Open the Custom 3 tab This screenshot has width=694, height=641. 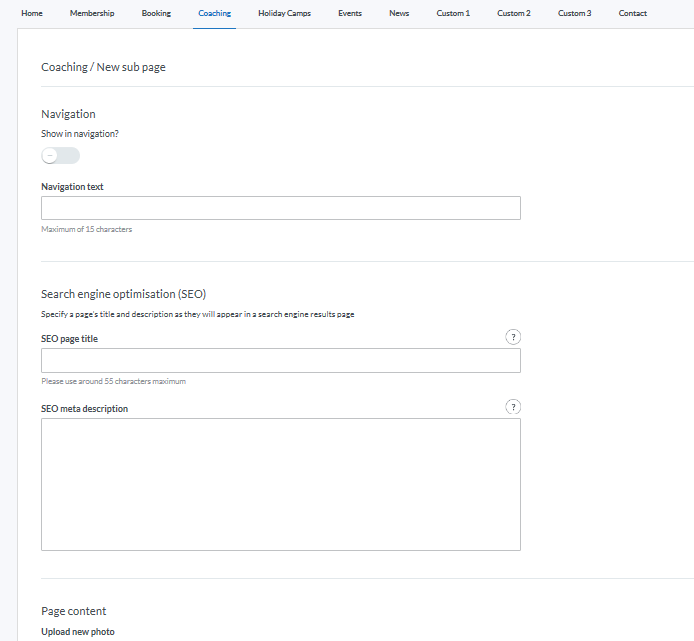574,14
